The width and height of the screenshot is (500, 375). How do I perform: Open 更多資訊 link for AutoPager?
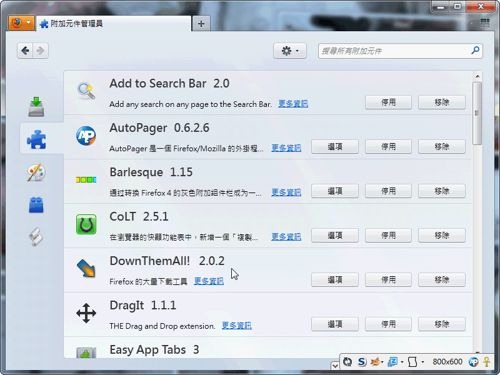point(286,148)
